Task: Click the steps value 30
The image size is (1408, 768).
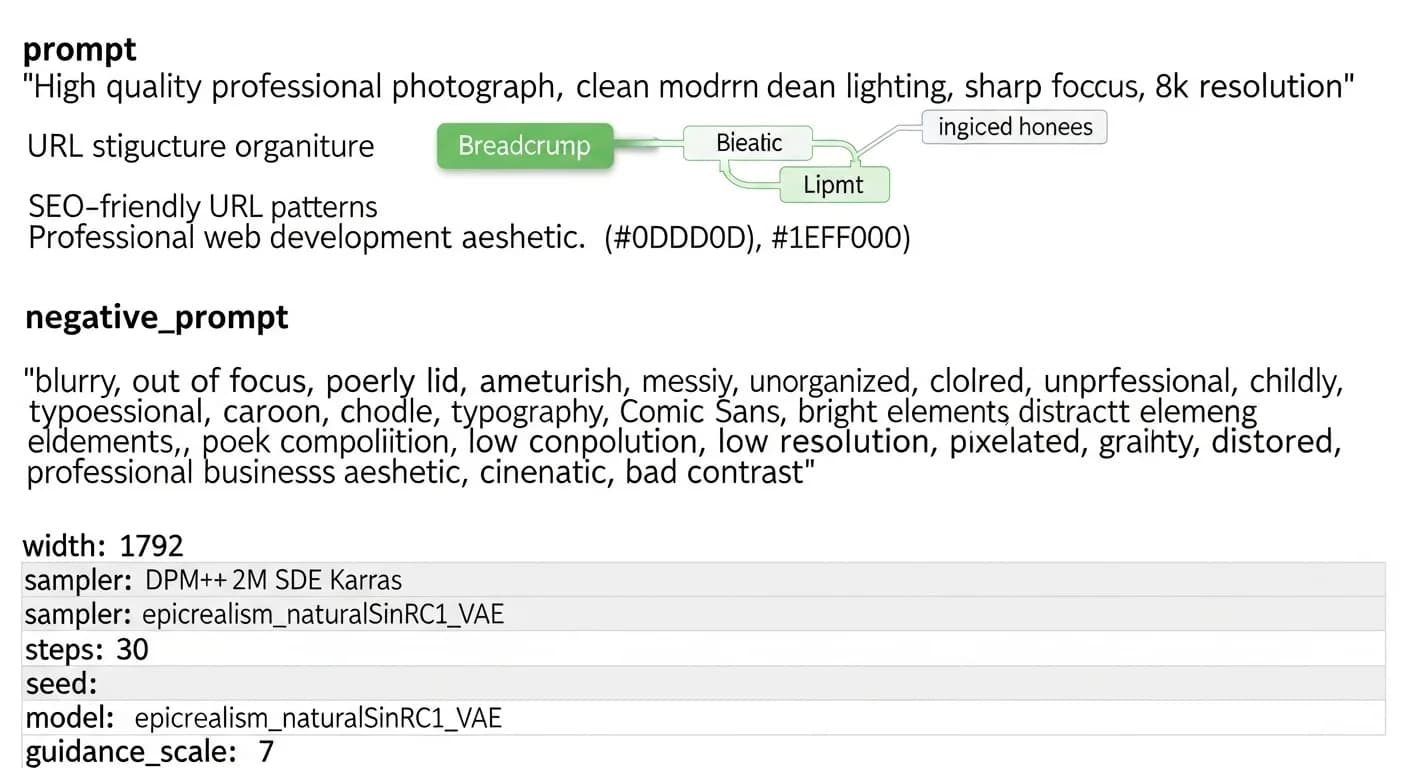Action: coord(132,650)
